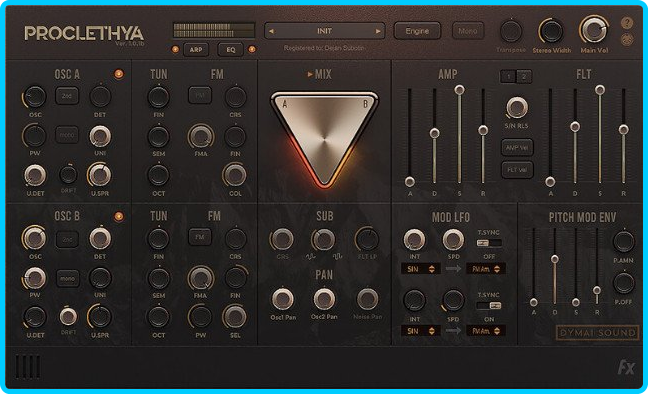This screenshot has width=648, height=394.
Task: Click the Transpose knob
Action: tap(511, 31)
